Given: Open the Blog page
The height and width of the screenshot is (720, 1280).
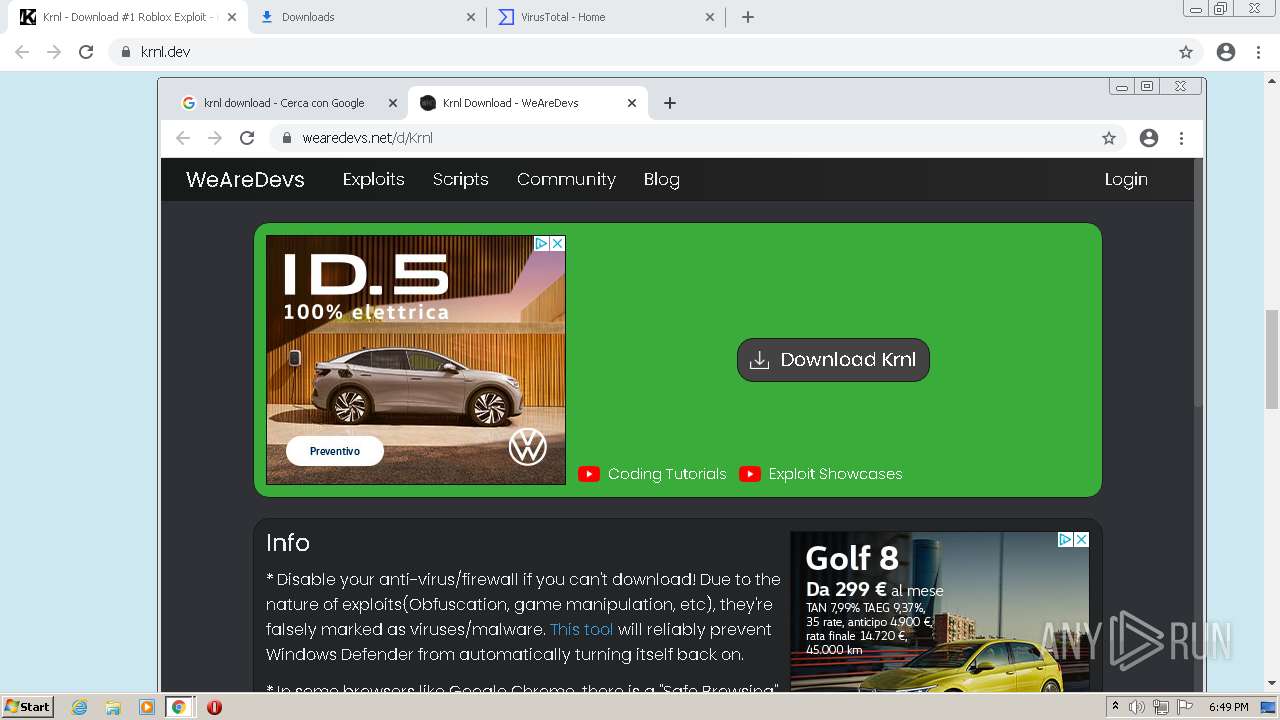Looking at the screenshot, I should click(661, 179).
